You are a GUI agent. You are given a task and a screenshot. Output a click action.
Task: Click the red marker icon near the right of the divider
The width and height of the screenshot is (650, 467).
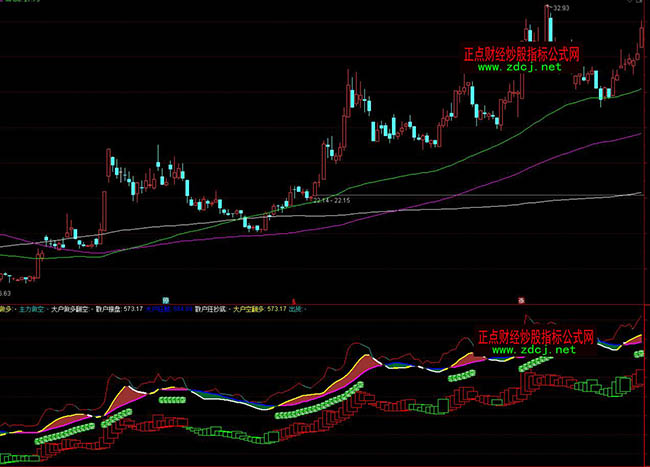[520, 299]
